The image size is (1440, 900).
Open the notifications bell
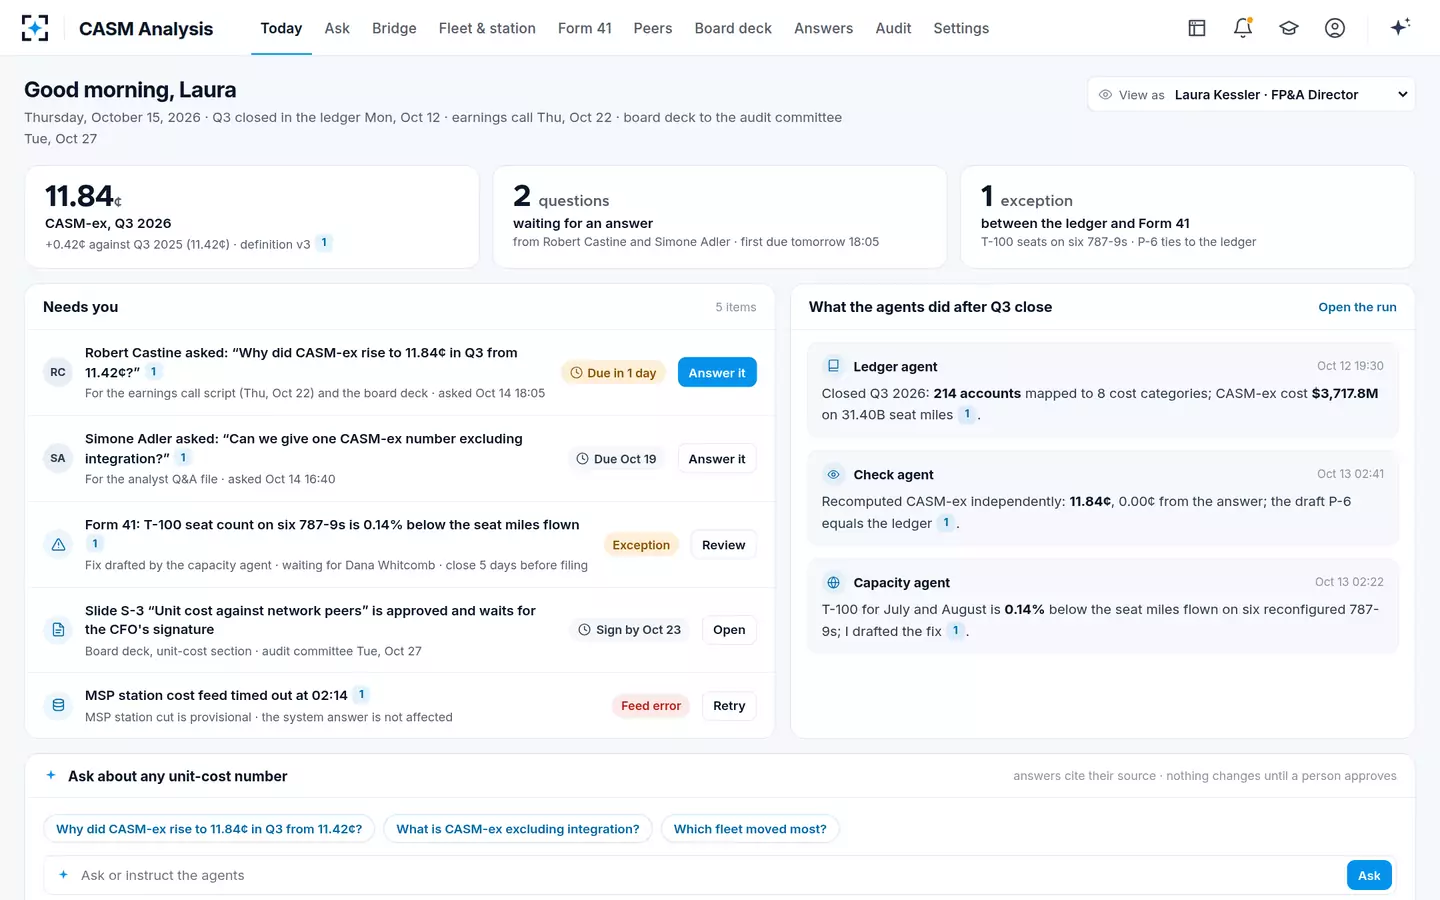pos(1243,28)
